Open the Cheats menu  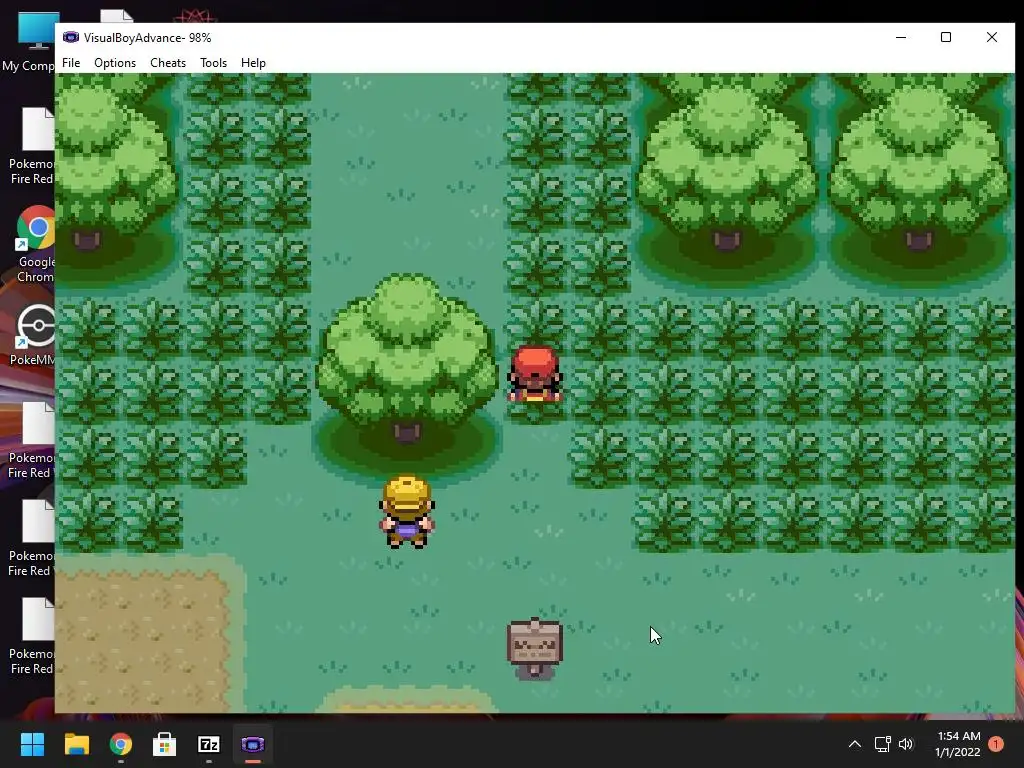[x=168, y=63]
